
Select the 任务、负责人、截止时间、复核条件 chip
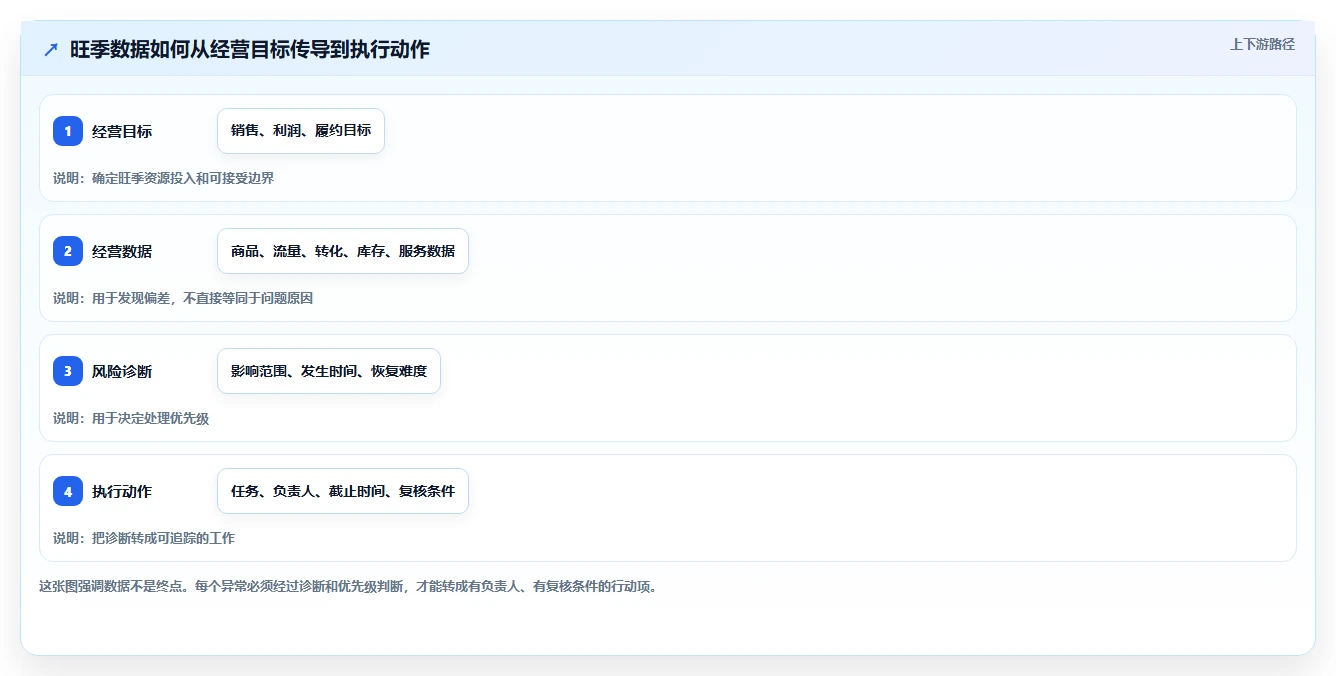(343, 491)
